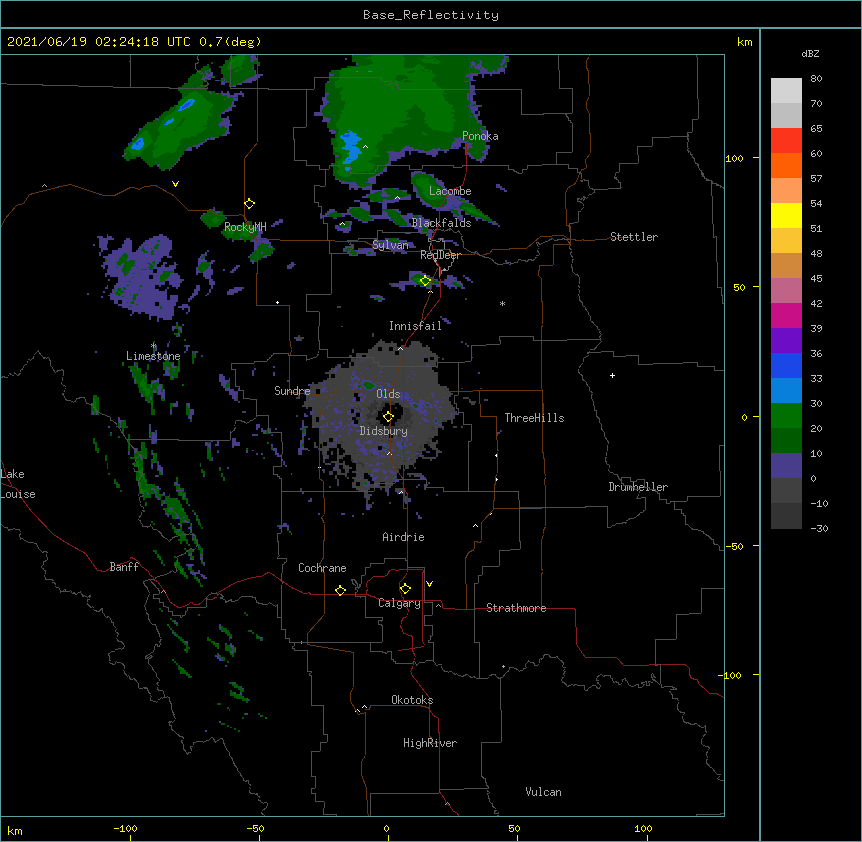
Task: Click the yellow diamond marker above Calgary label
Action: 405,589
